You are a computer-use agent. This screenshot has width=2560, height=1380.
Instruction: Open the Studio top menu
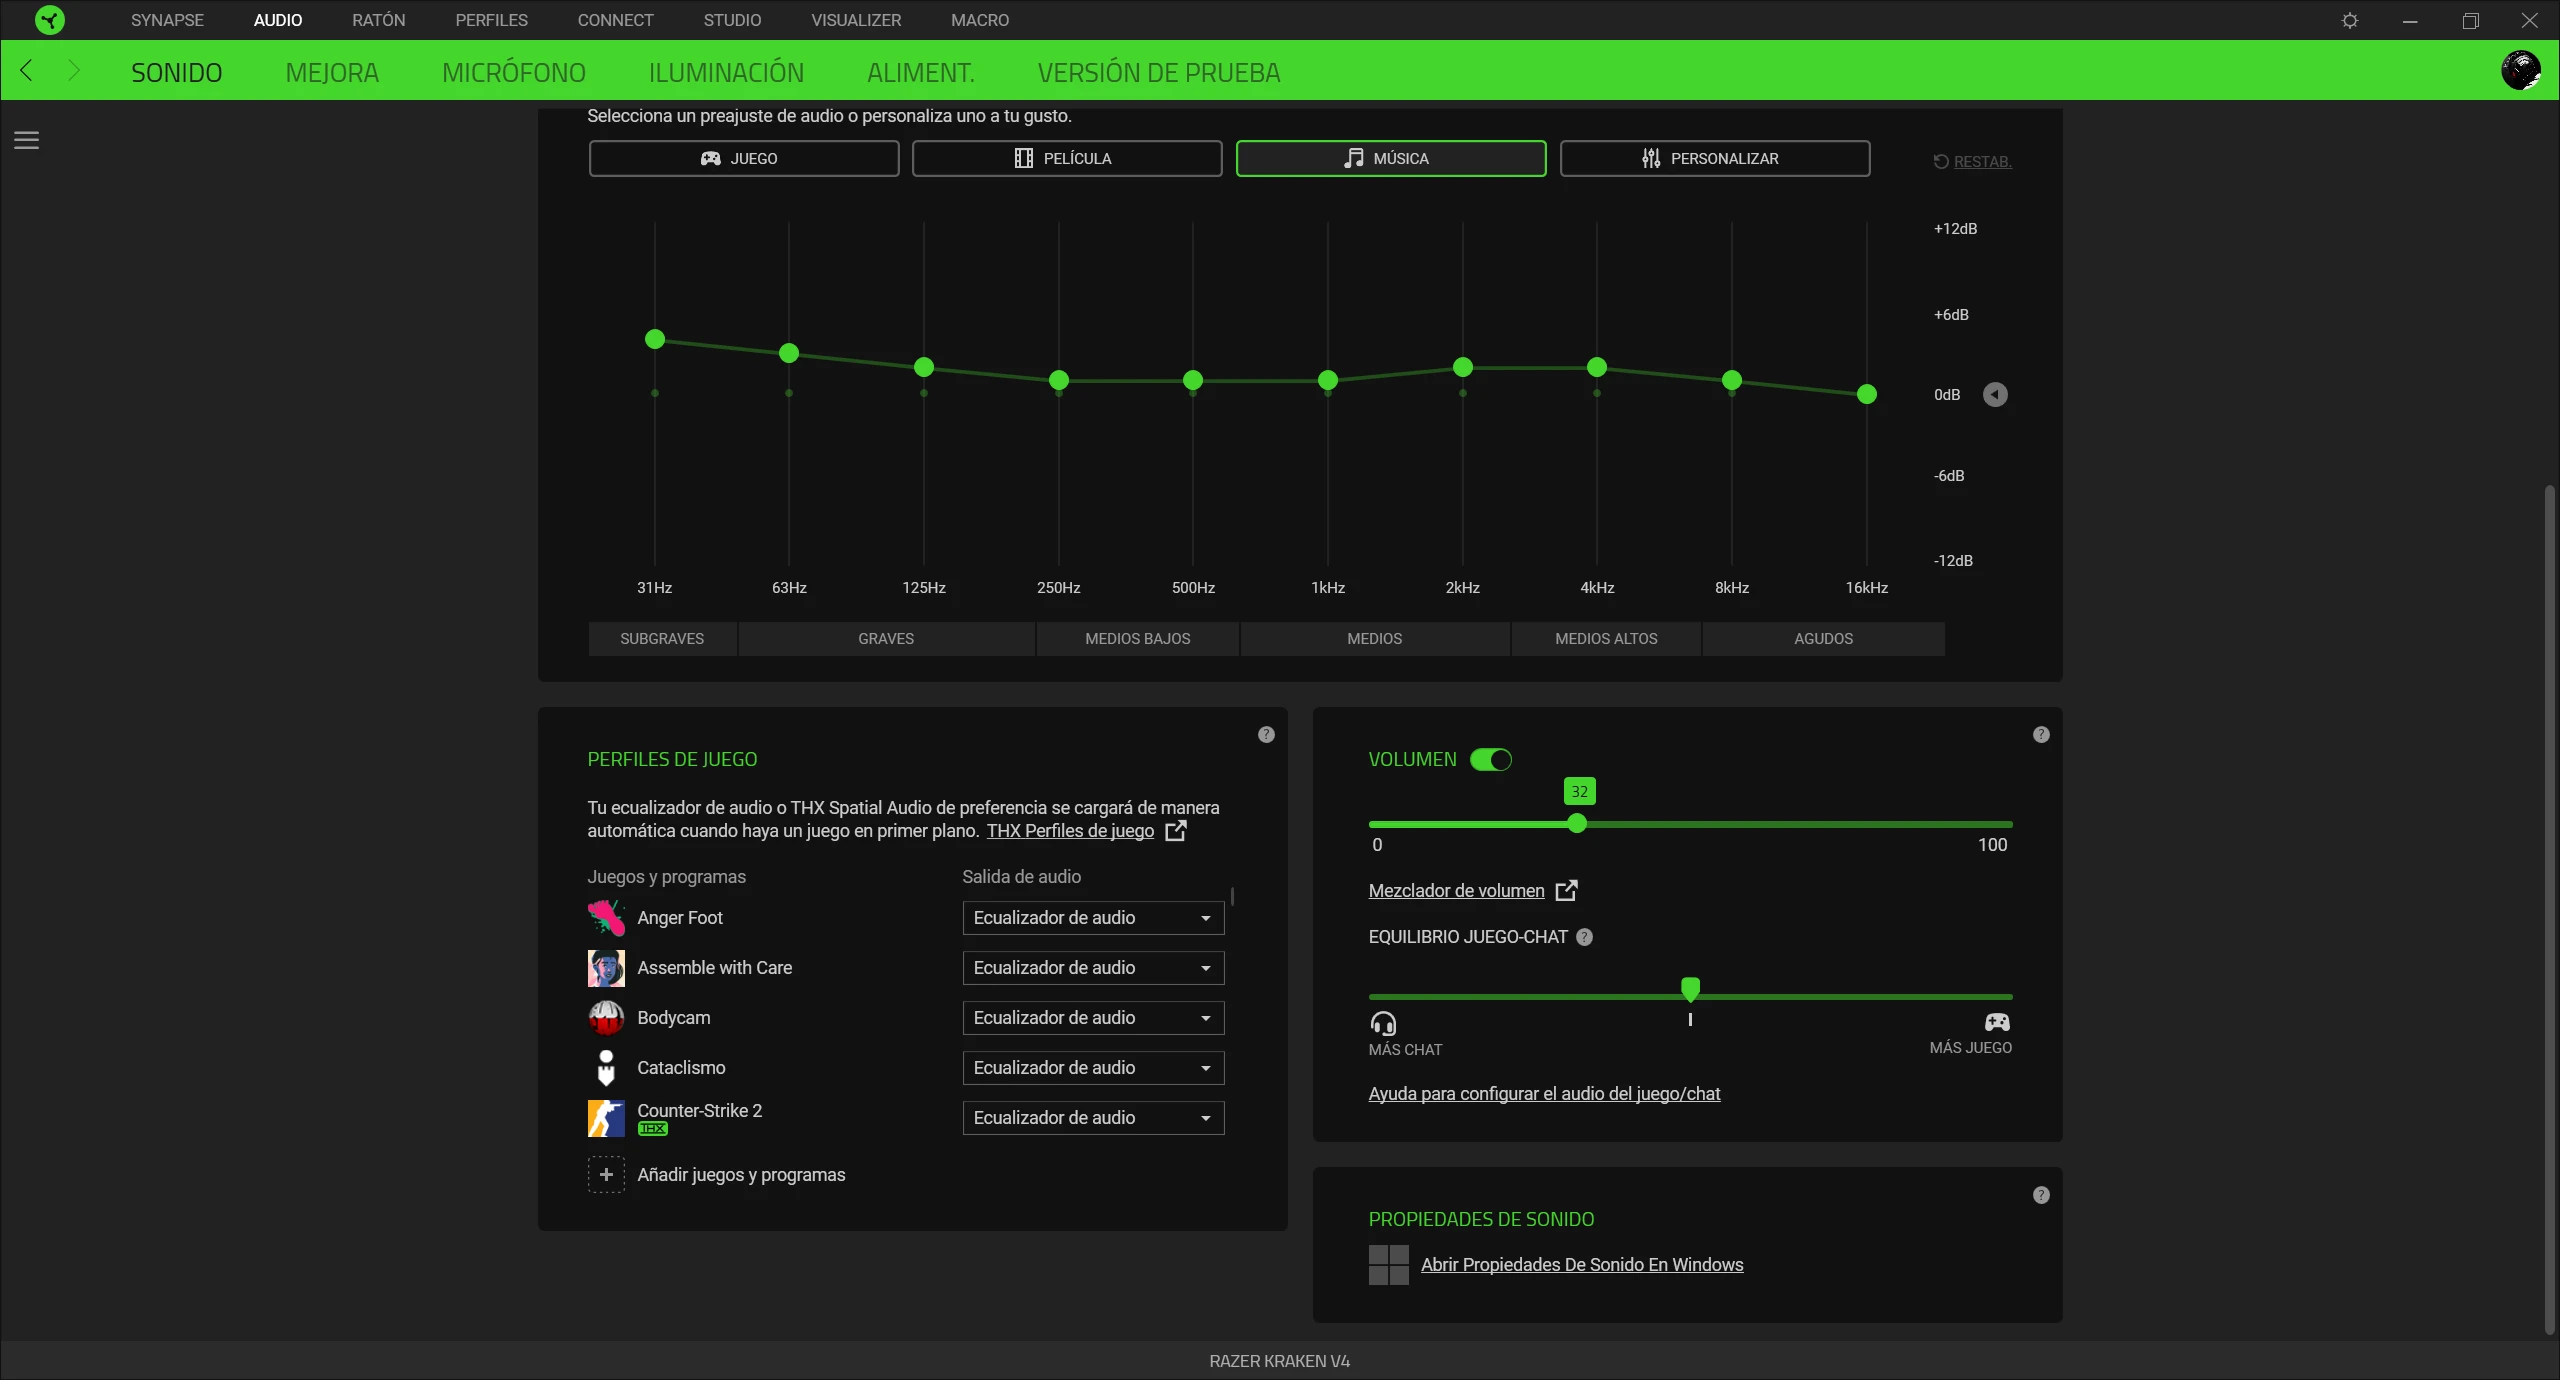point(732,20)
